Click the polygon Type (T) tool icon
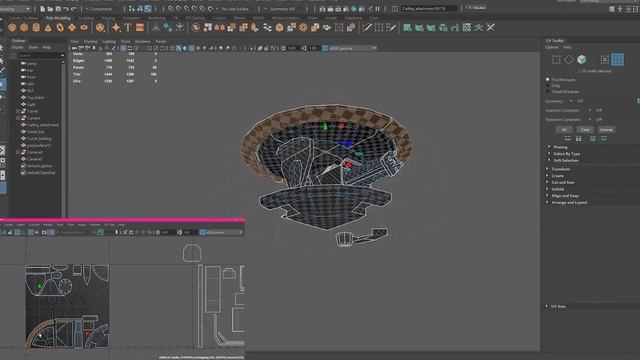Viewport: 640px width, 360px height. click(x=128, y=27)
